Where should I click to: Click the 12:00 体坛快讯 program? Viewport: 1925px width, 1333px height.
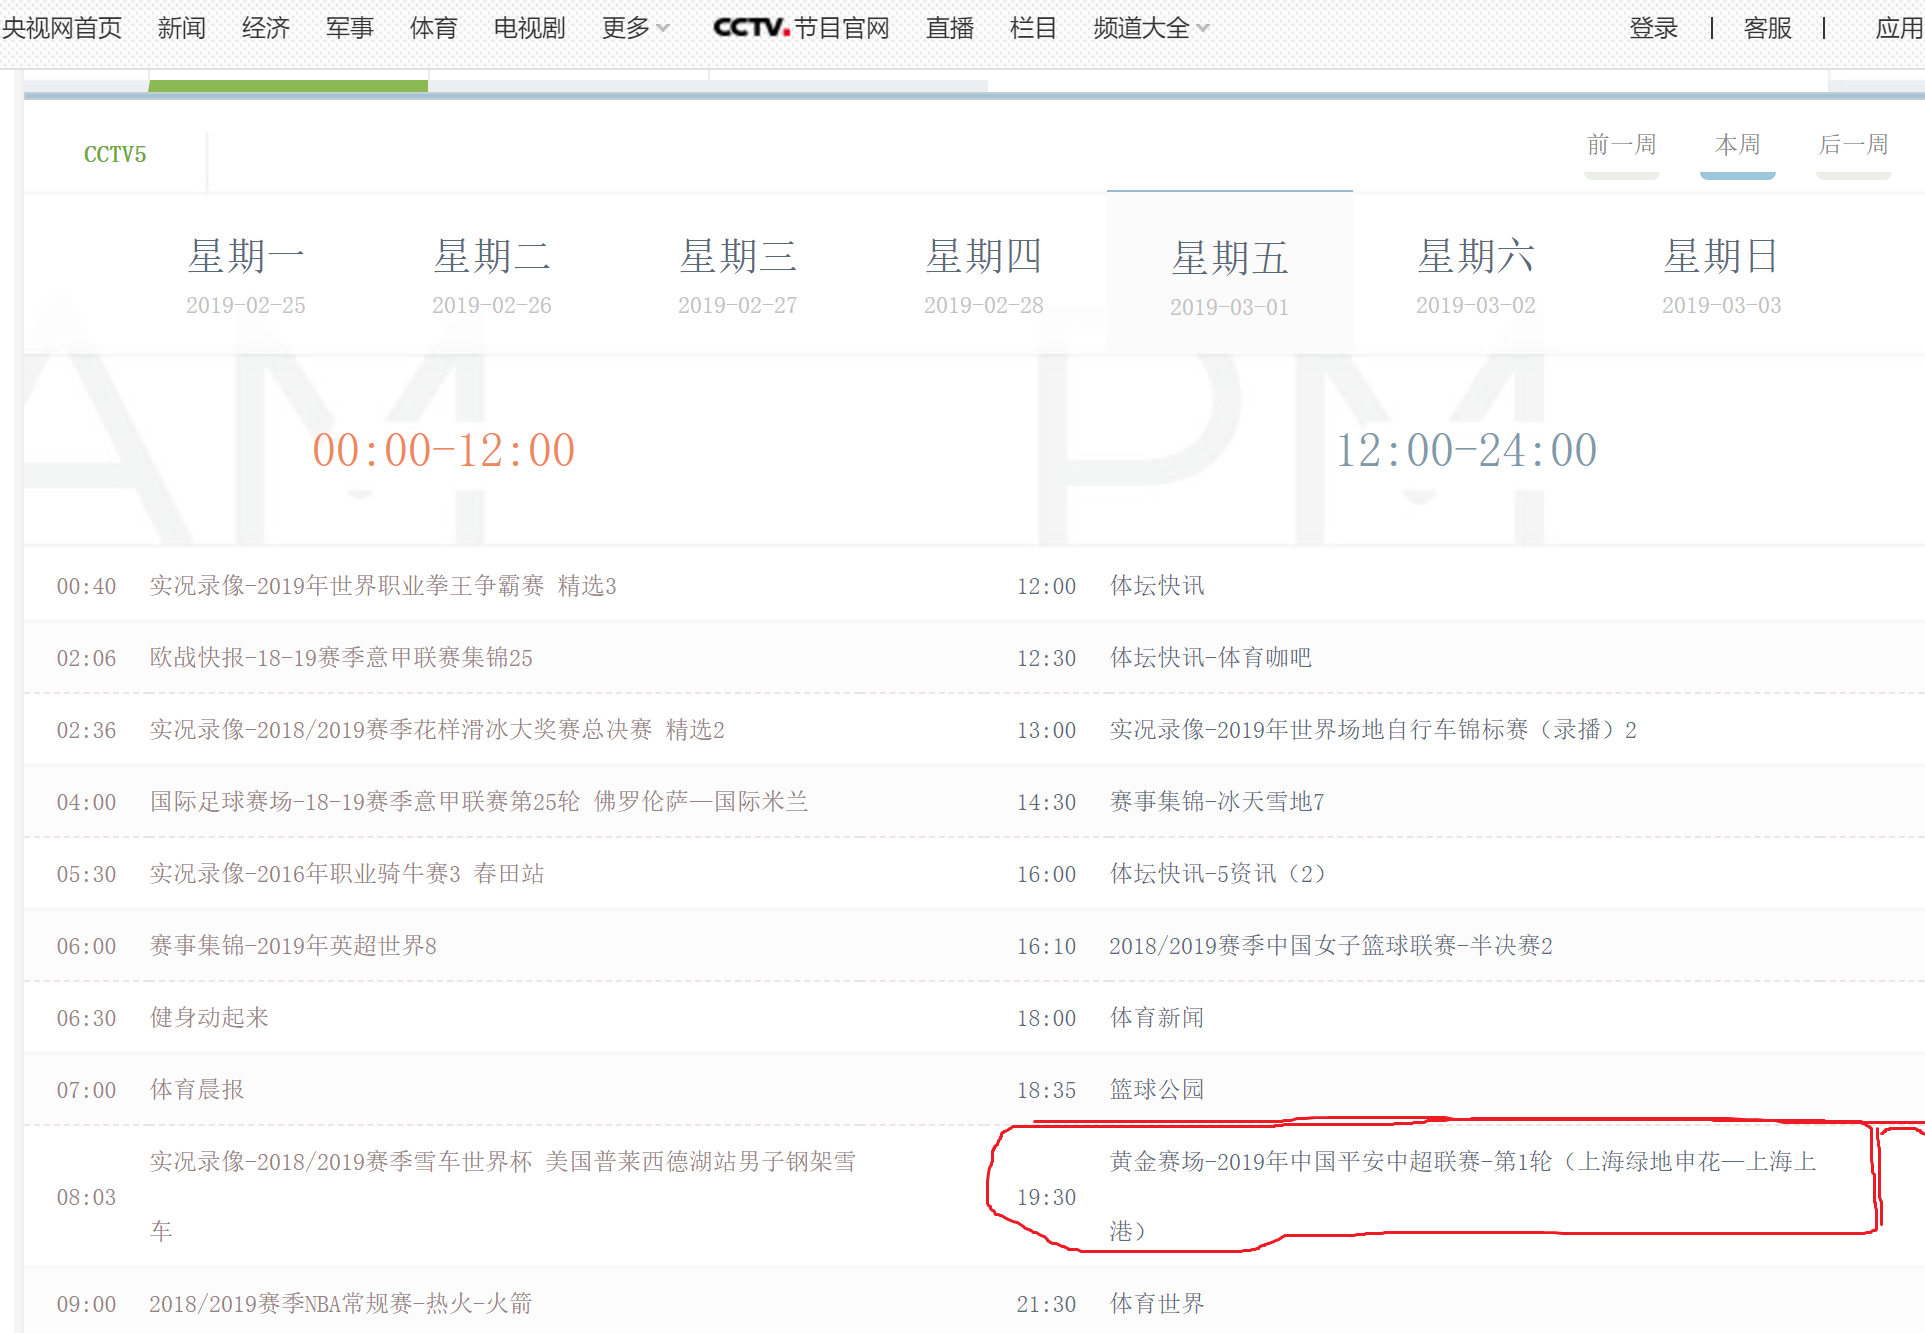(x=1157, y=586)
